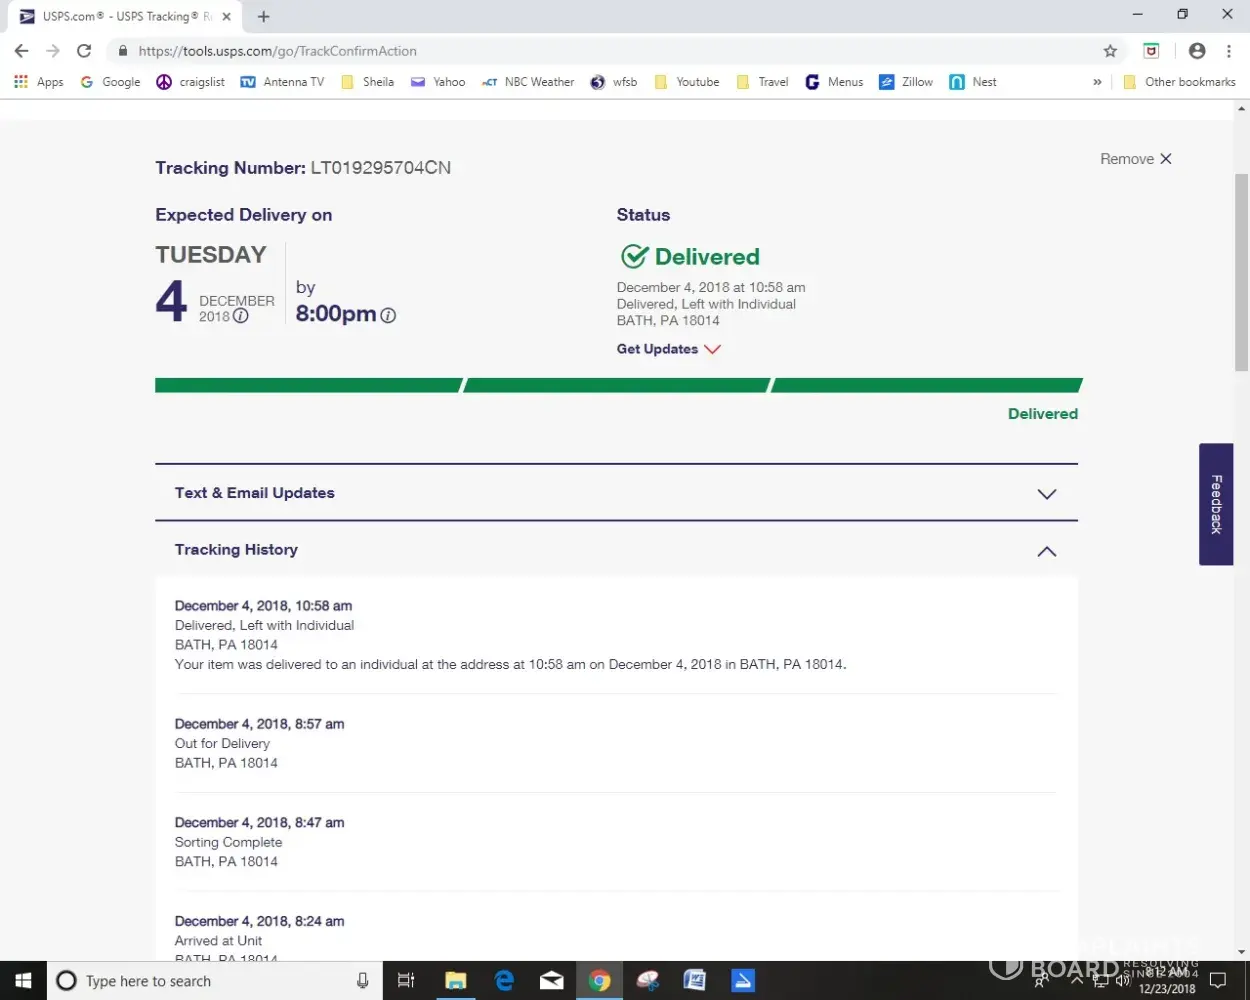1250x1000 pixels.
Task: Open Task View from the taskbar
Action: (406, 981)
